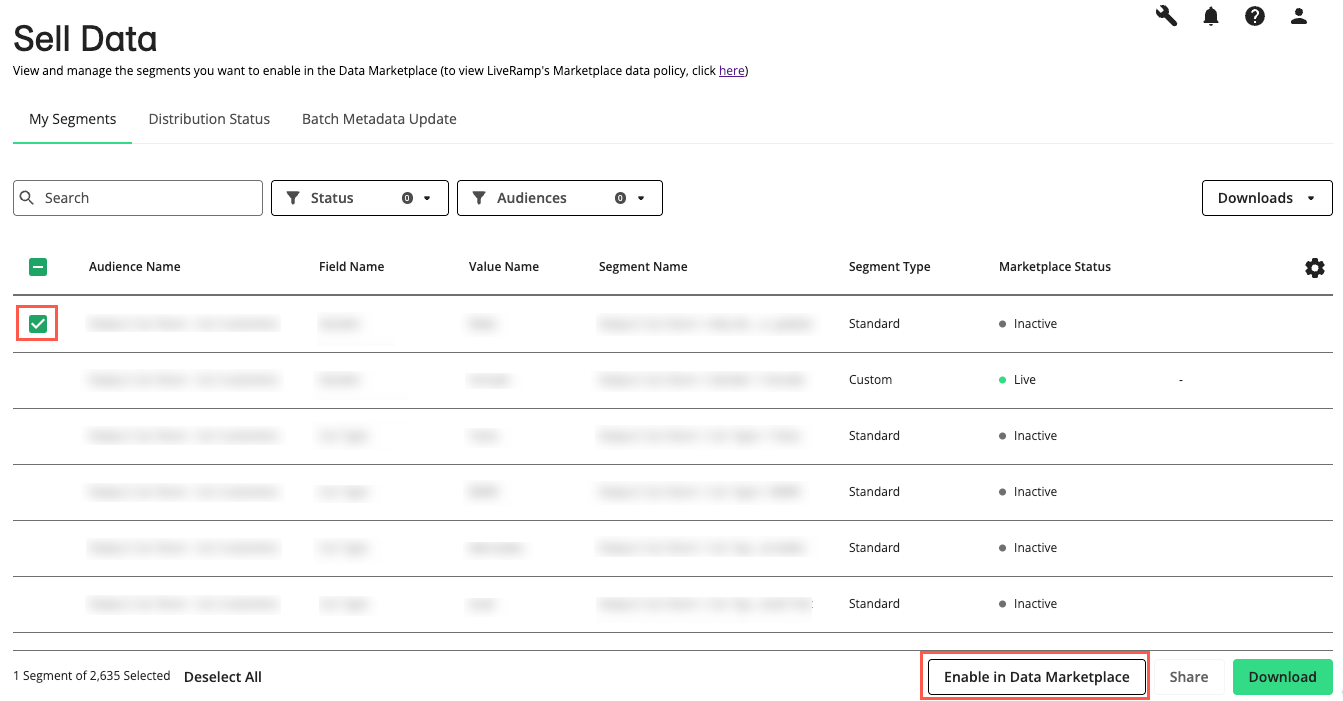
Task: Click Enable in Data Marketplace button
Action: [1036, 677]
